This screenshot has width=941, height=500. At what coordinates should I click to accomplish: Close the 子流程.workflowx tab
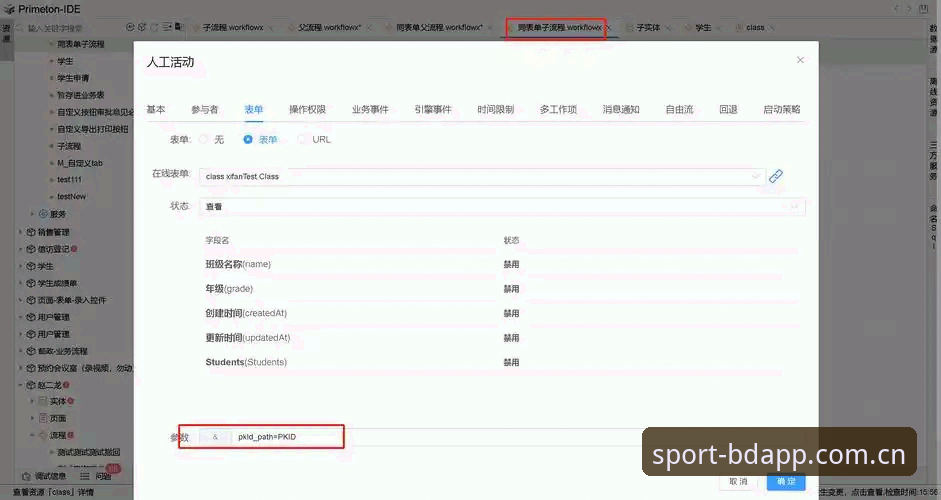(271, 28)
